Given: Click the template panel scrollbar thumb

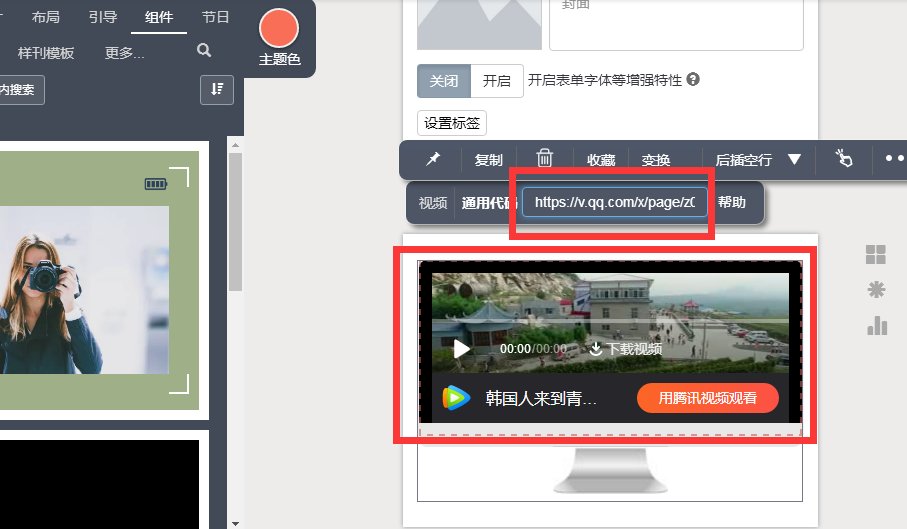Looking at the screenshot, I should pos(235,222).
